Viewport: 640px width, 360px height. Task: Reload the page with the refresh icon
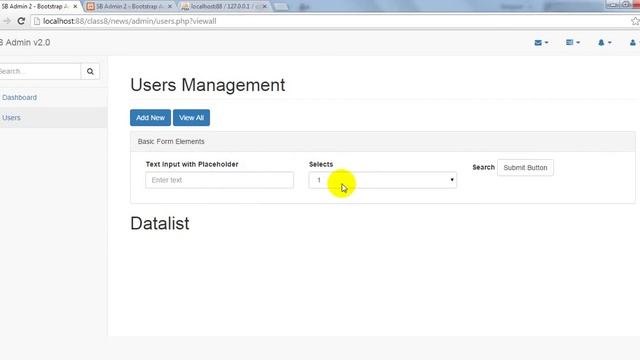pos(21,21)
